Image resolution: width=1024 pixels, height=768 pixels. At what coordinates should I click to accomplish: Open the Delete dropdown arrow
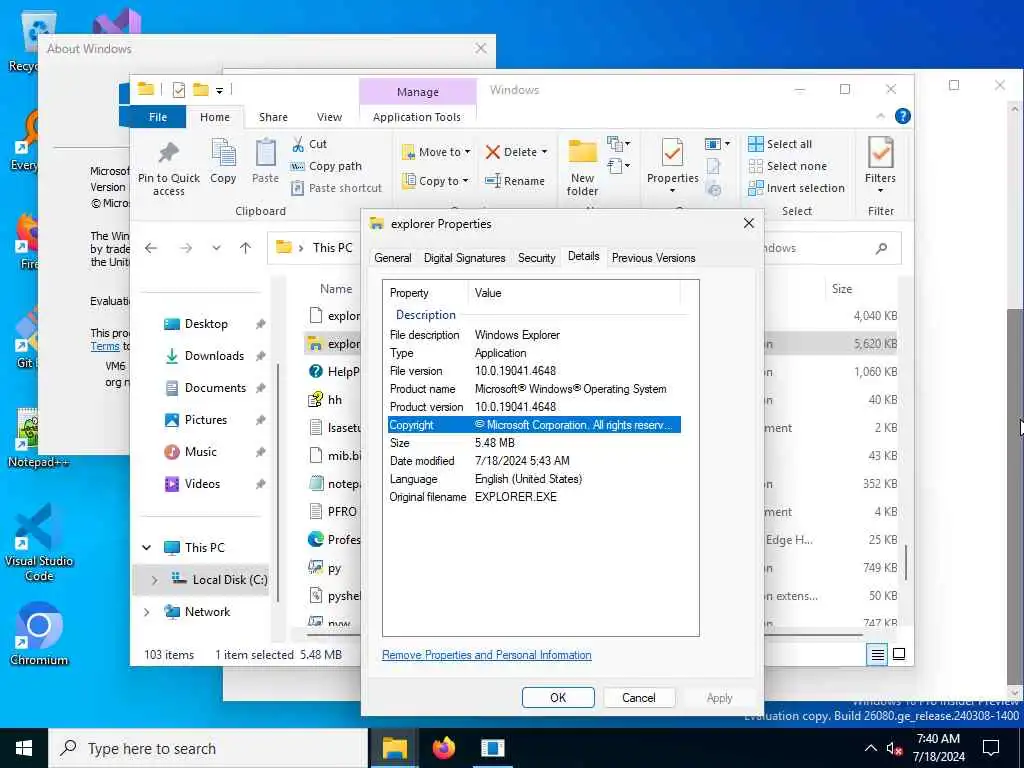[545, 152]
